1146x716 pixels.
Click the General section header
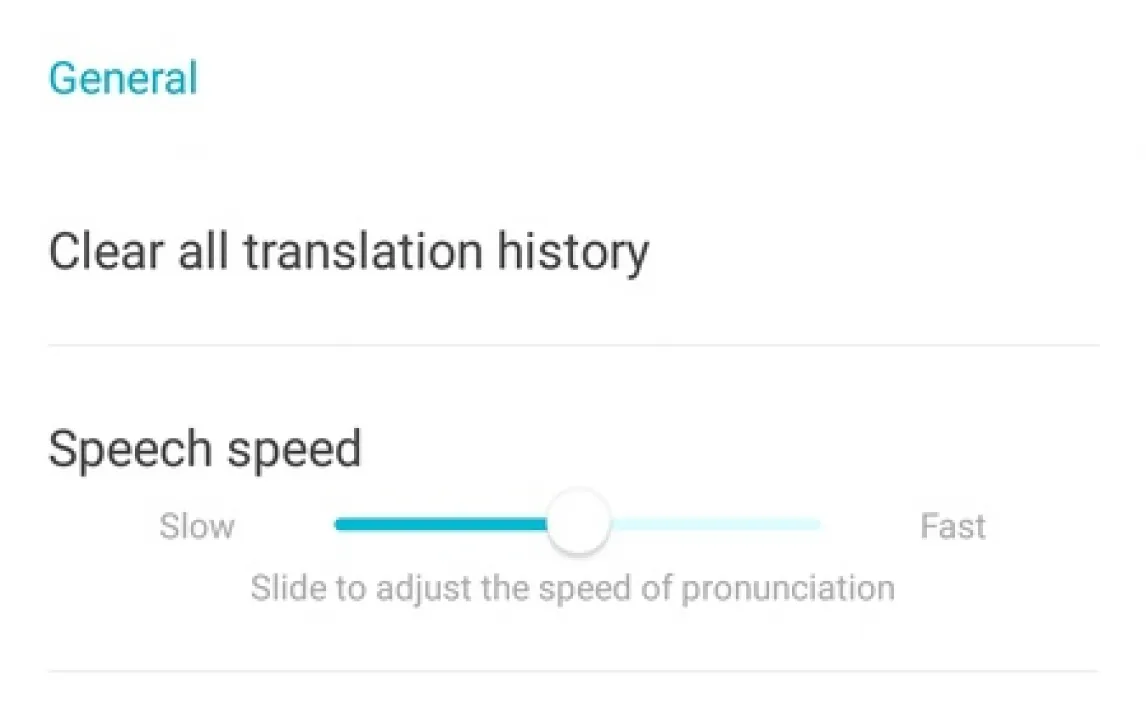(123, 79)
